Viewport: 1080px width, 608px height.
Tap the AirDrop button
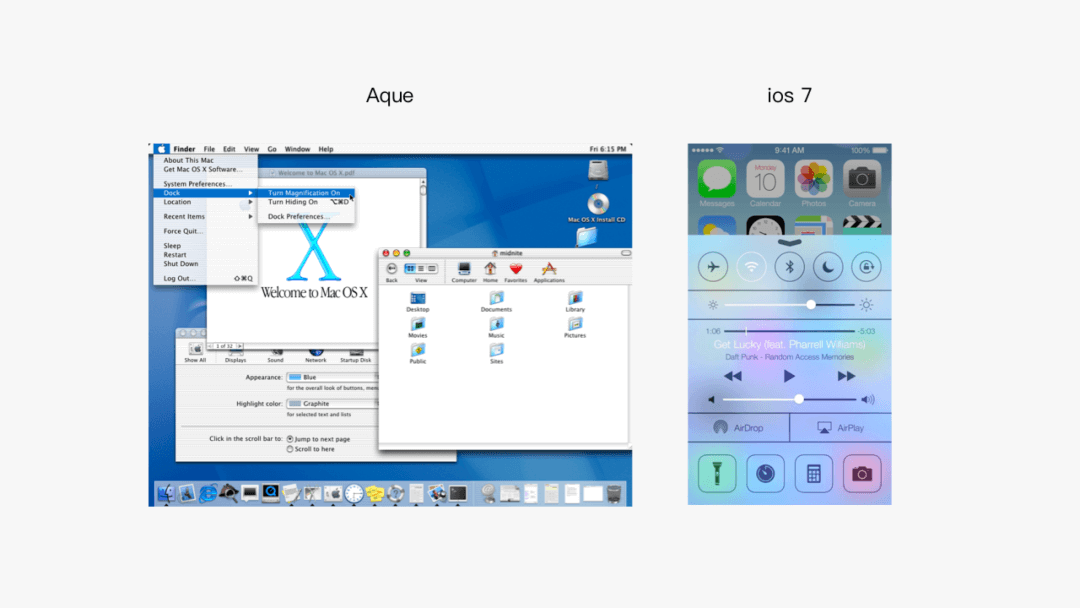tap(738, 428)
